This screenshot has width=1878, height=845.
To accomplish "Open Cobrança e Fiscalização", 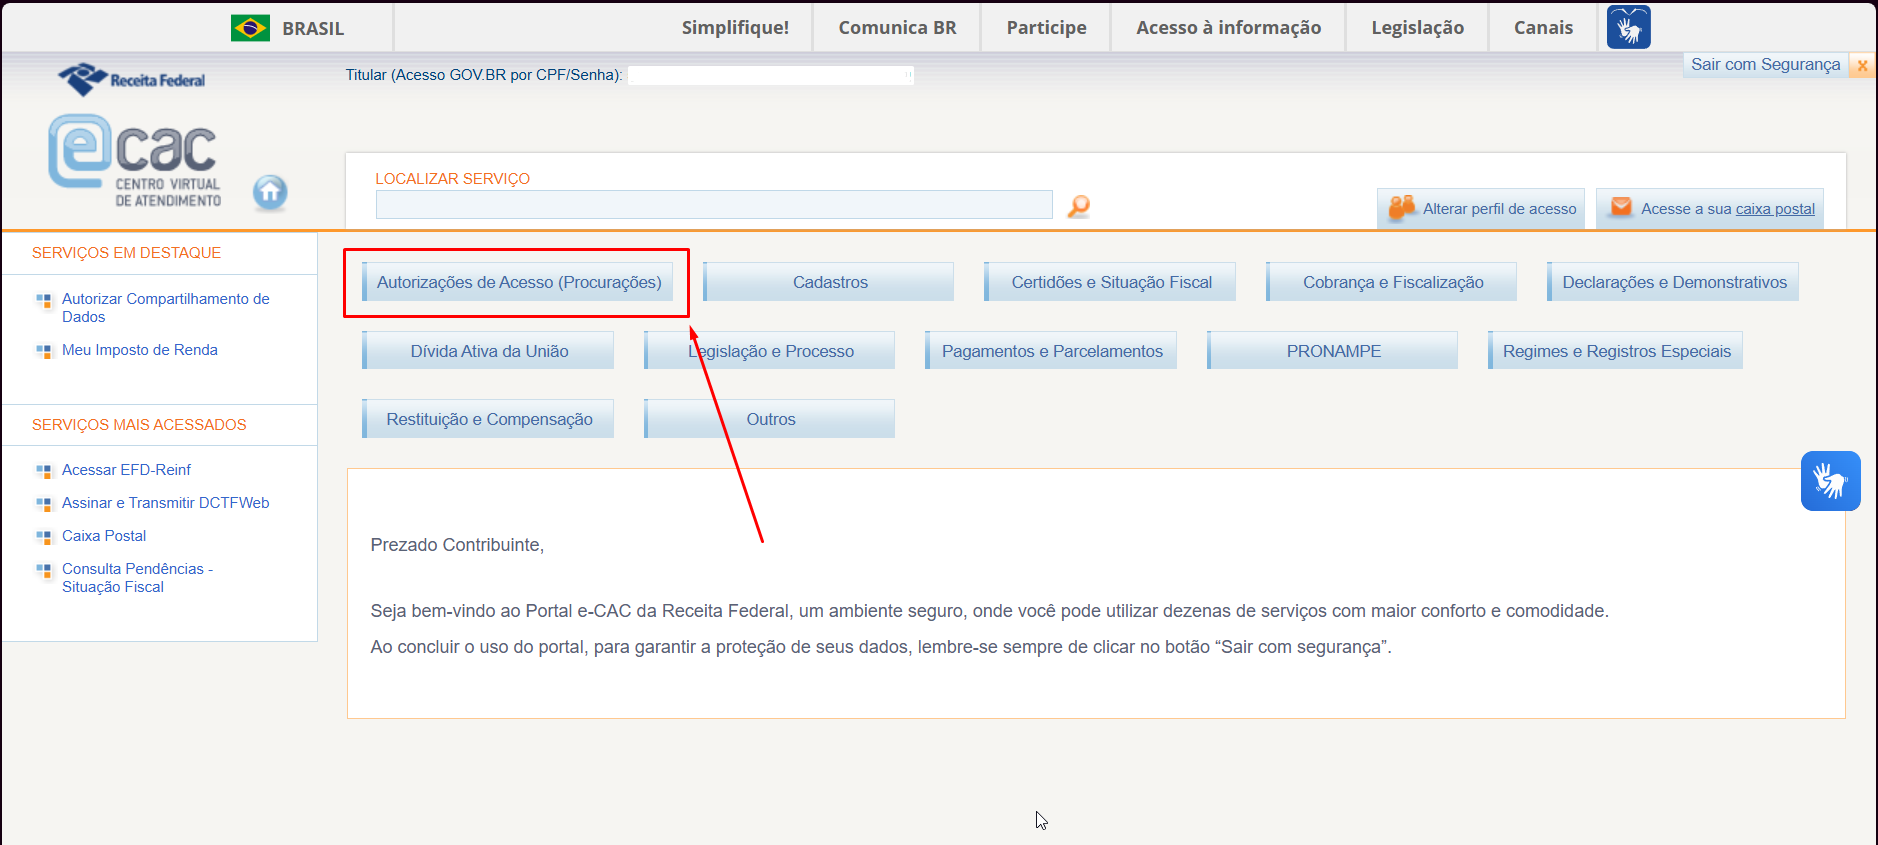I will 1392,283.
